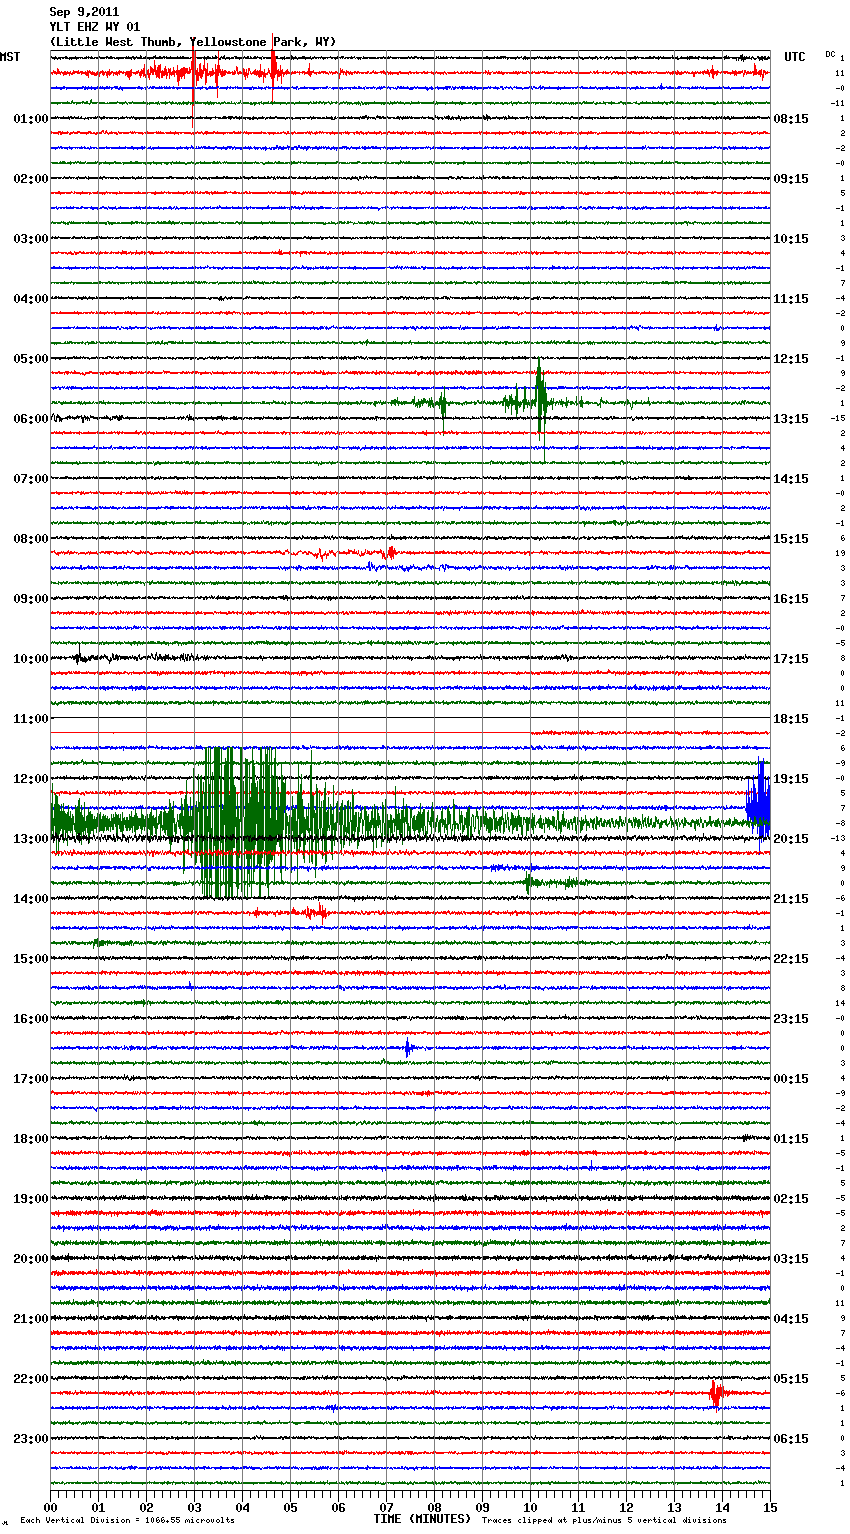The image size is (850, 1534).
Task: Click the 'Each Vertical Division = 1066.55 microvolts' footnote
Action: [x=127, y=1520]
